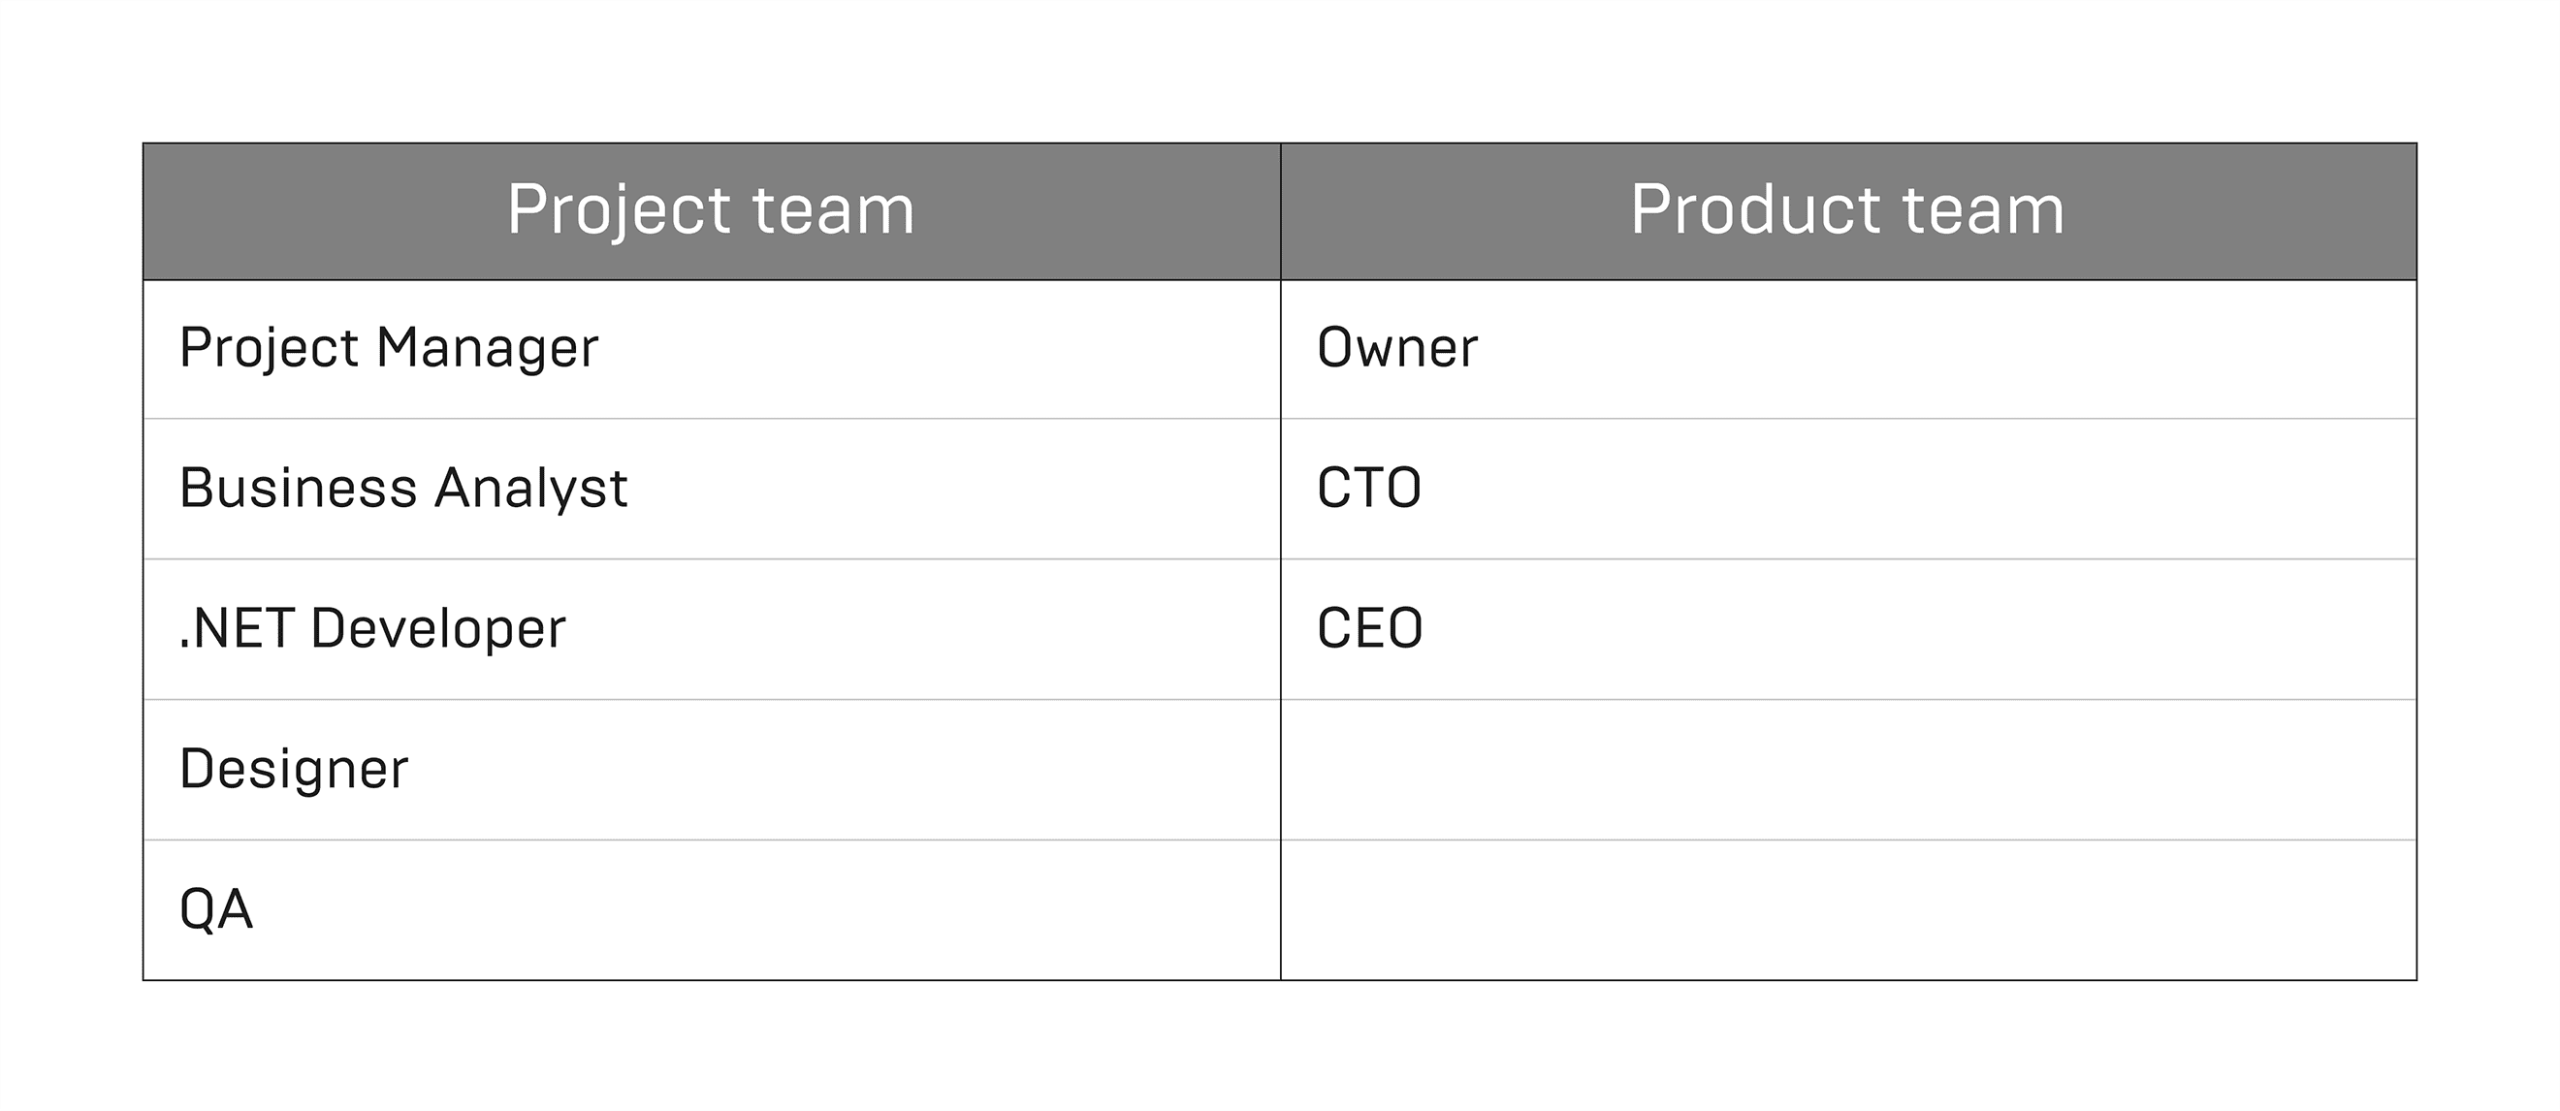The height and width of the screenshot is (1111, 2560).
Task: Click the word Manager in Project Manager
Action: (x=487, y=350)
